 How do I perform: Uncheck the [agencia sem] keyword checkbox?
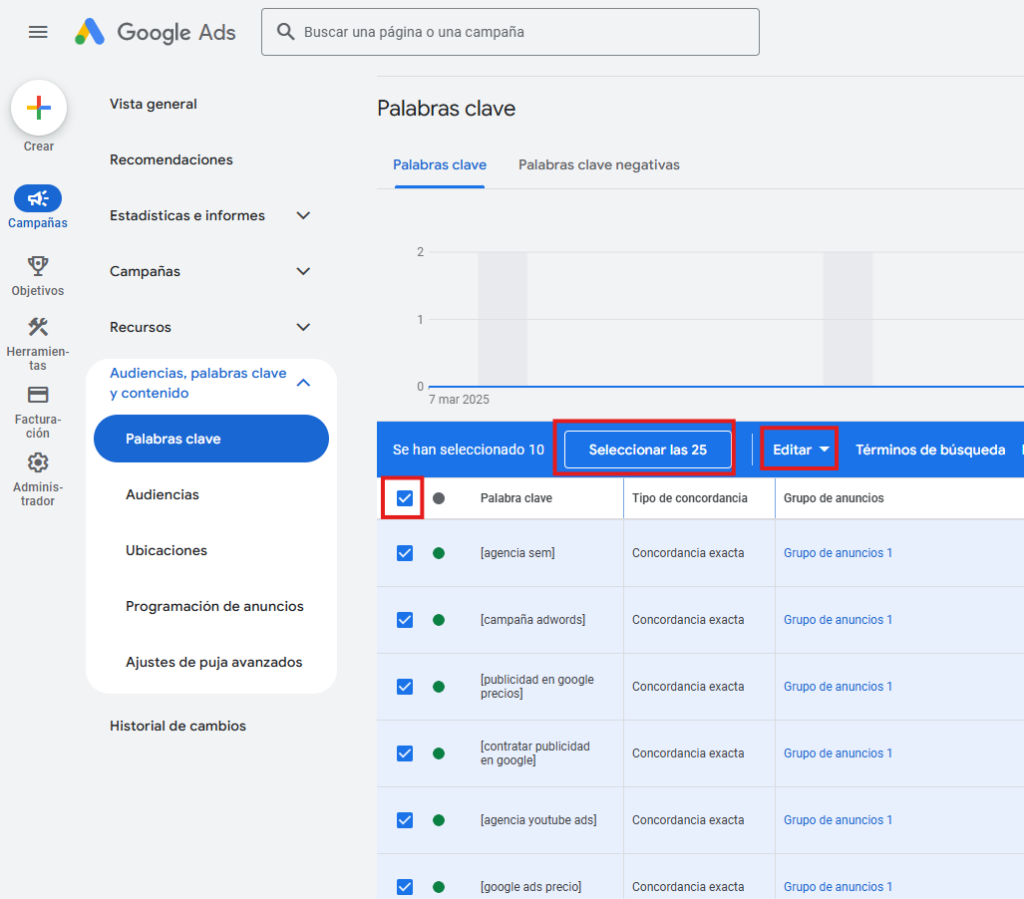point(405,553)
